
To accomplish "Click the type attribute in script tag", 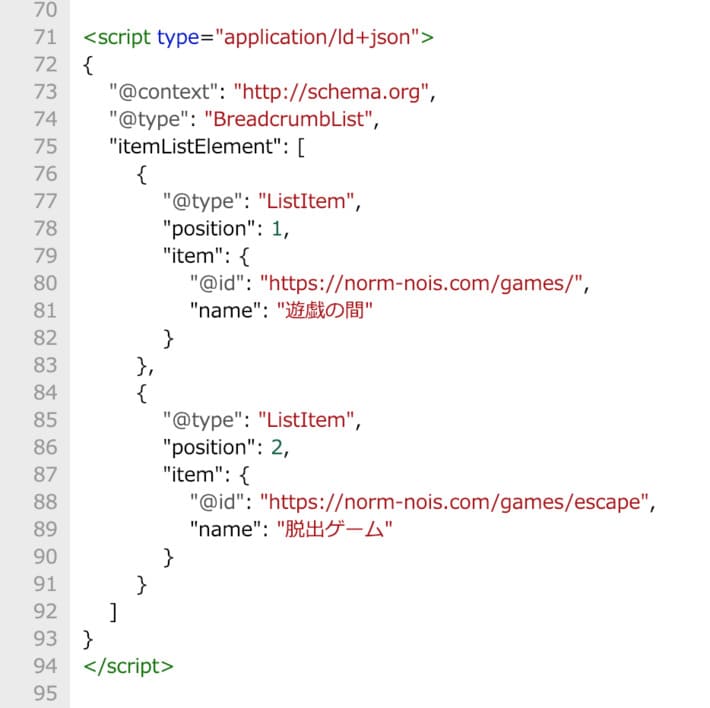I will [177, 39].
